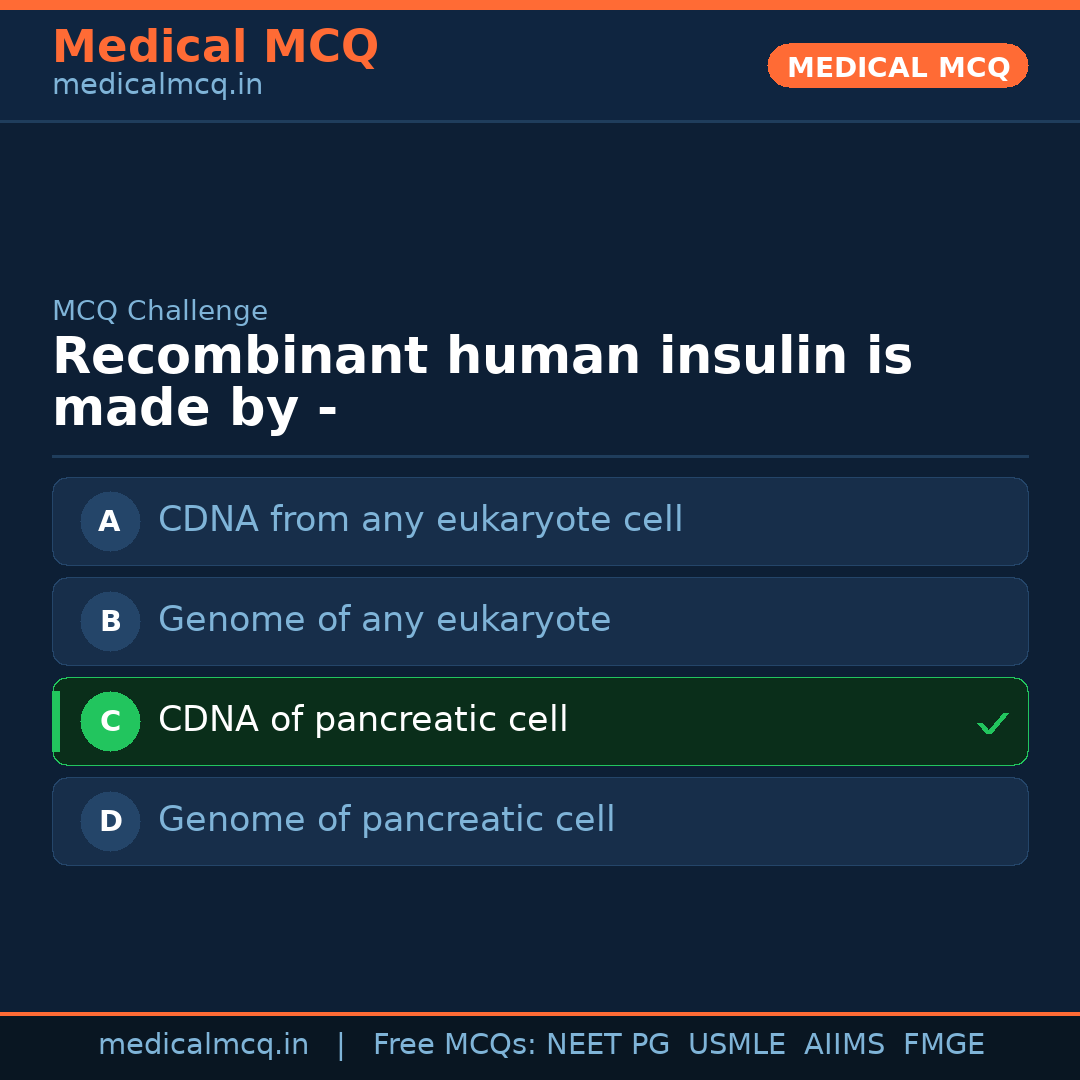Click the letter B circle badge
This screenshot has height=1080, width=1080.
point(110,621)
